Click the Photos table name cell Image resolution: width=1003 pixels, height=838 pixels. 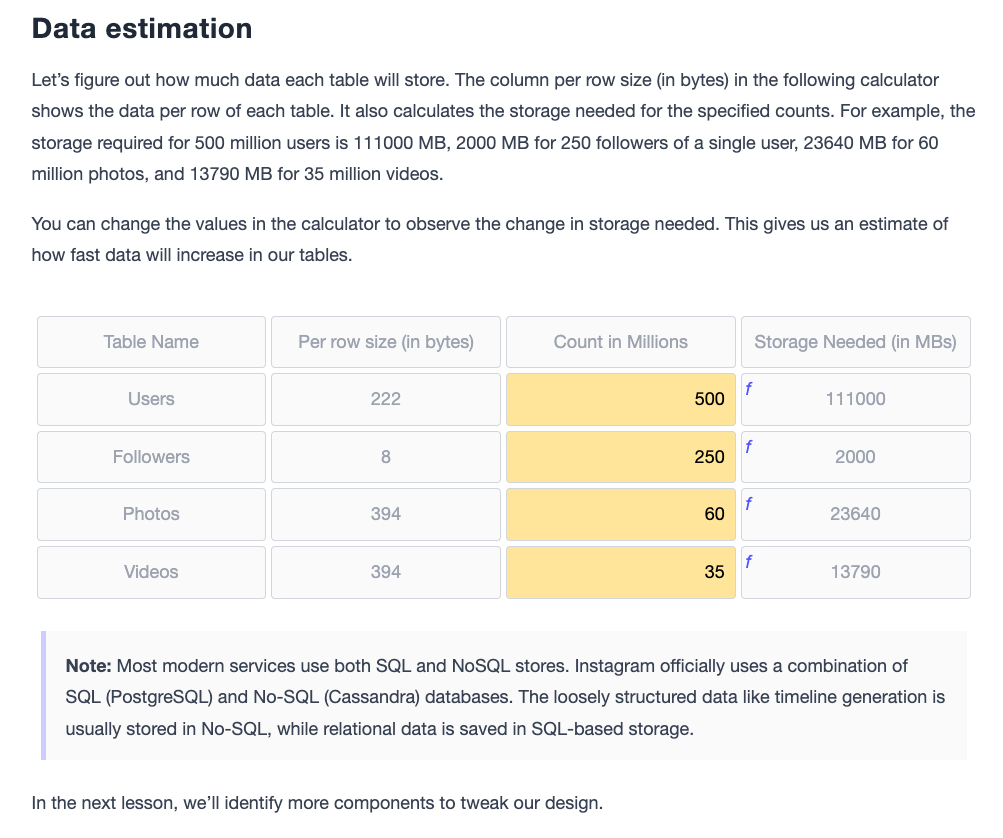[x=151, y=514]
